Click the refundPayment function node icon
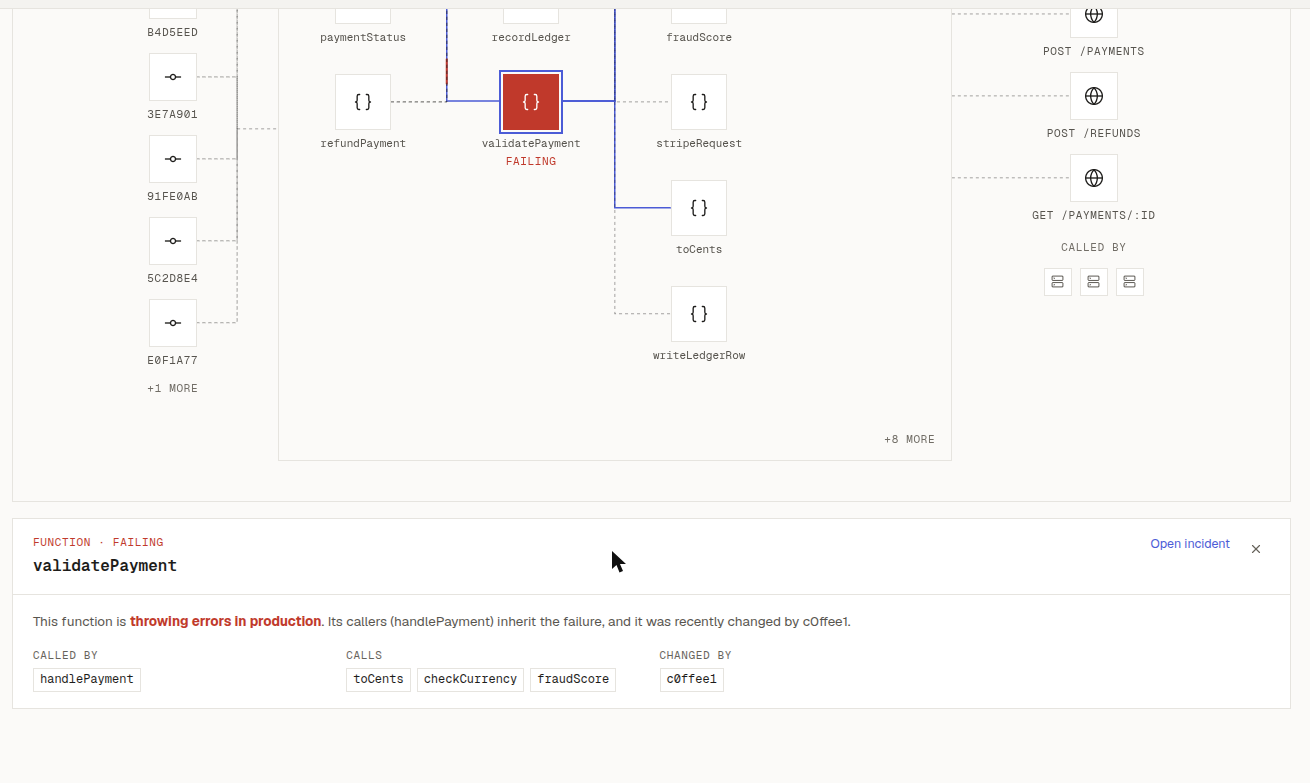 tap(363, 102)
